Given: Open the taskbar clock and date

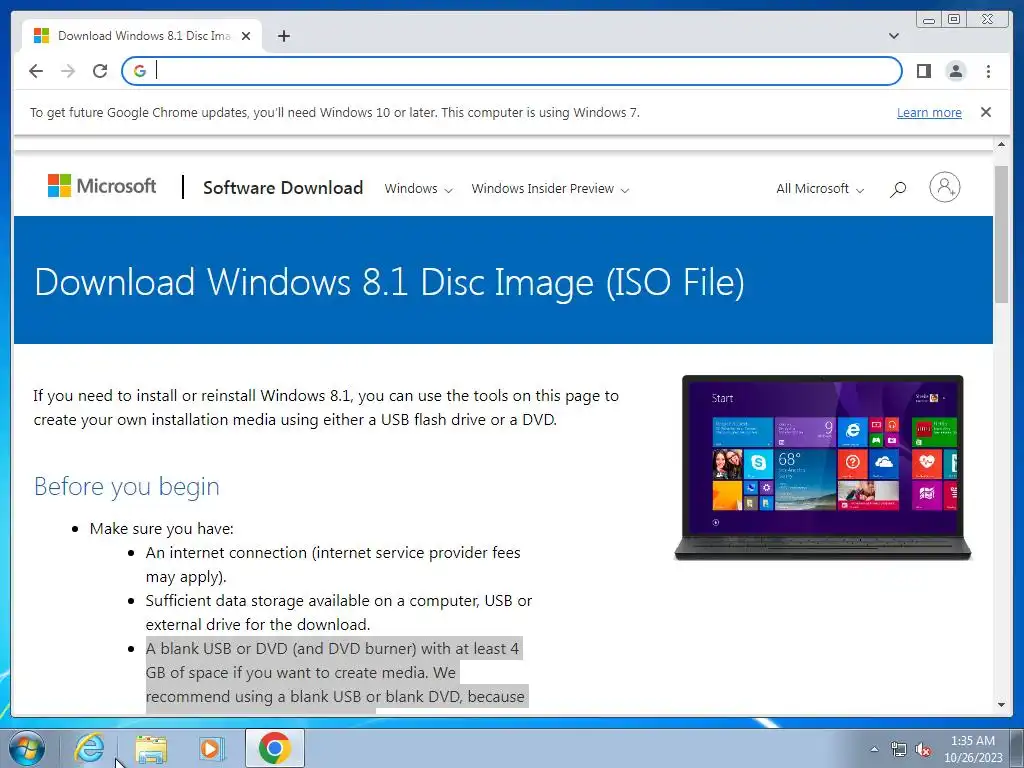Looking at the screenshot, I should click(973, 749).
